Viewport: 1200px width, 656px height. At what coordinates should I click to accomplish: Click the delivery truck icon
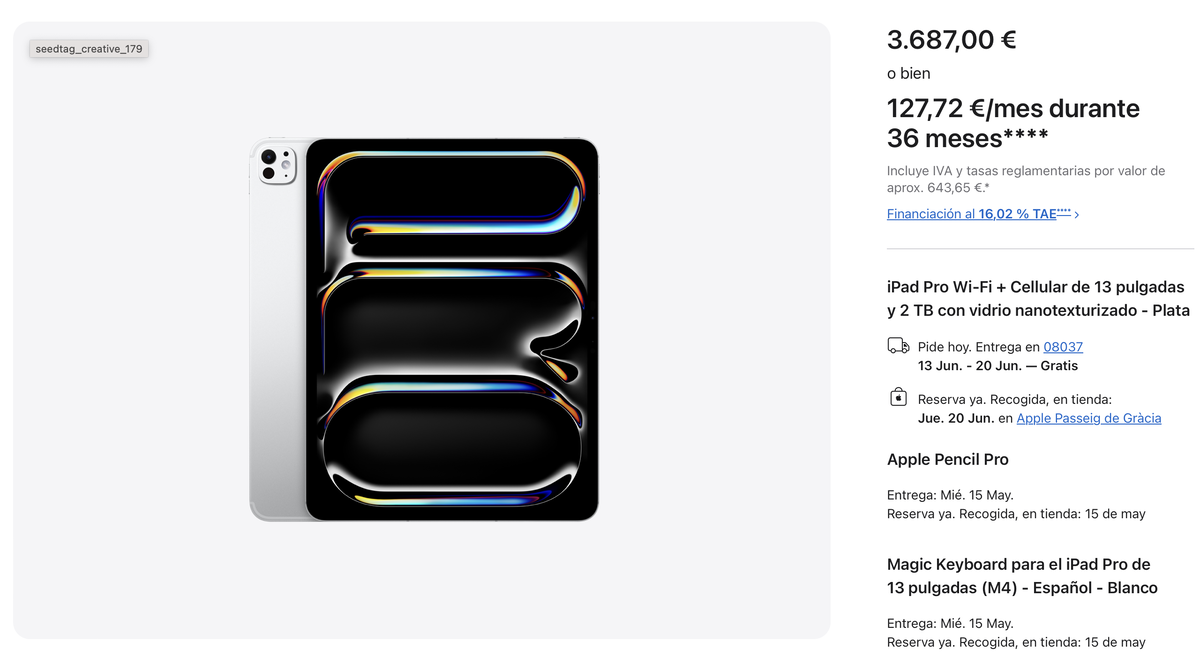click(897, 344)
